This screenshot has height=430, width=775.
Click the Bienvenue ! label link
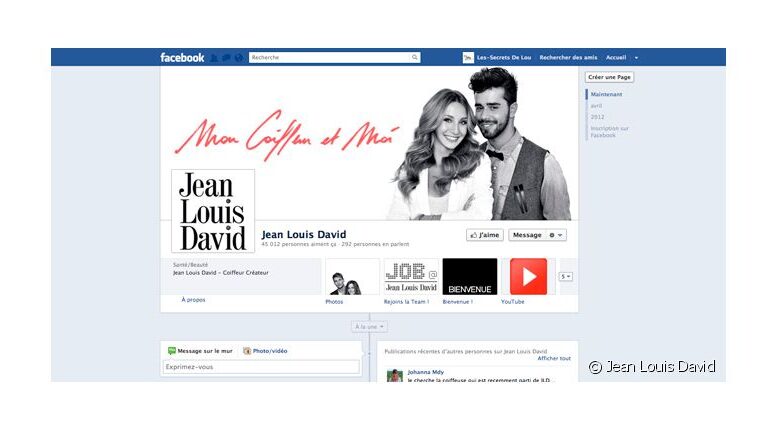(x=457, y=301)
